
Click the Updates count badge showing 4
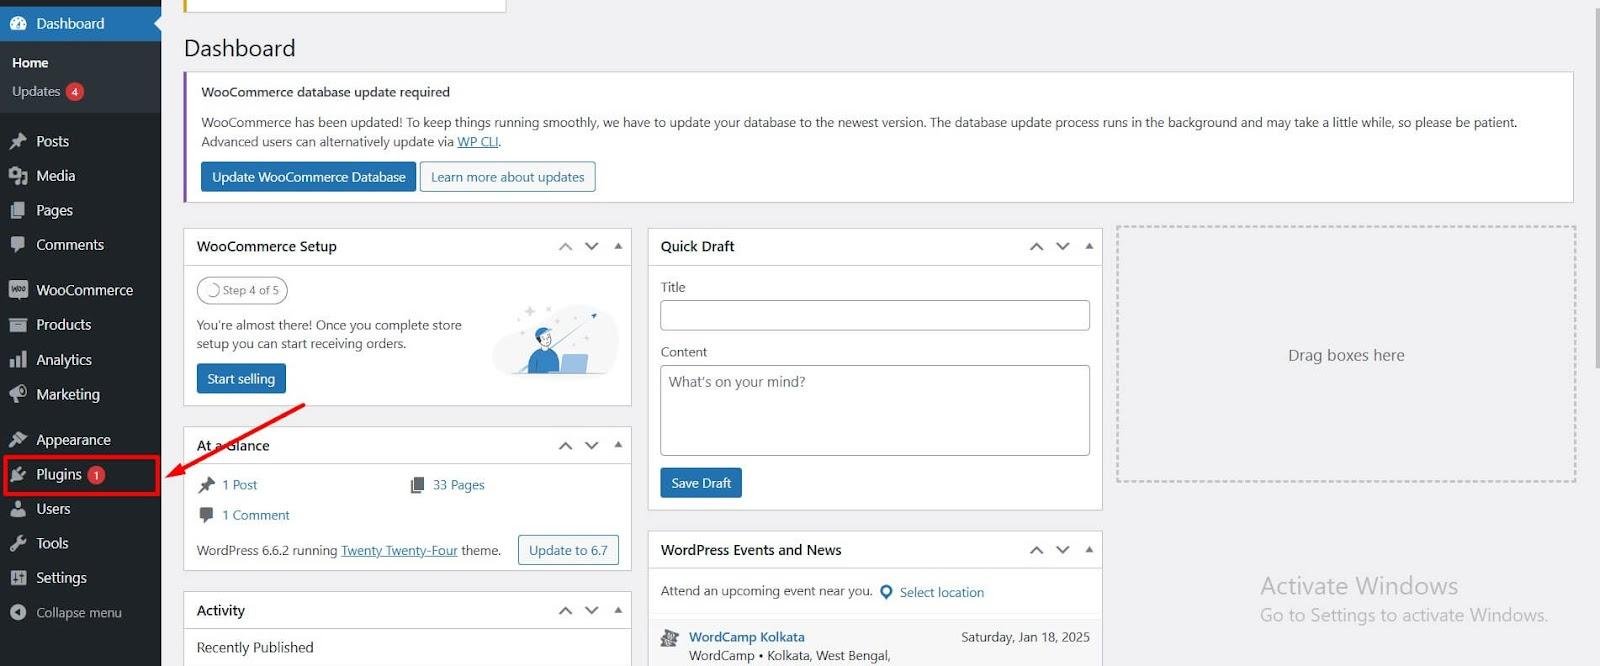point(74,92)
